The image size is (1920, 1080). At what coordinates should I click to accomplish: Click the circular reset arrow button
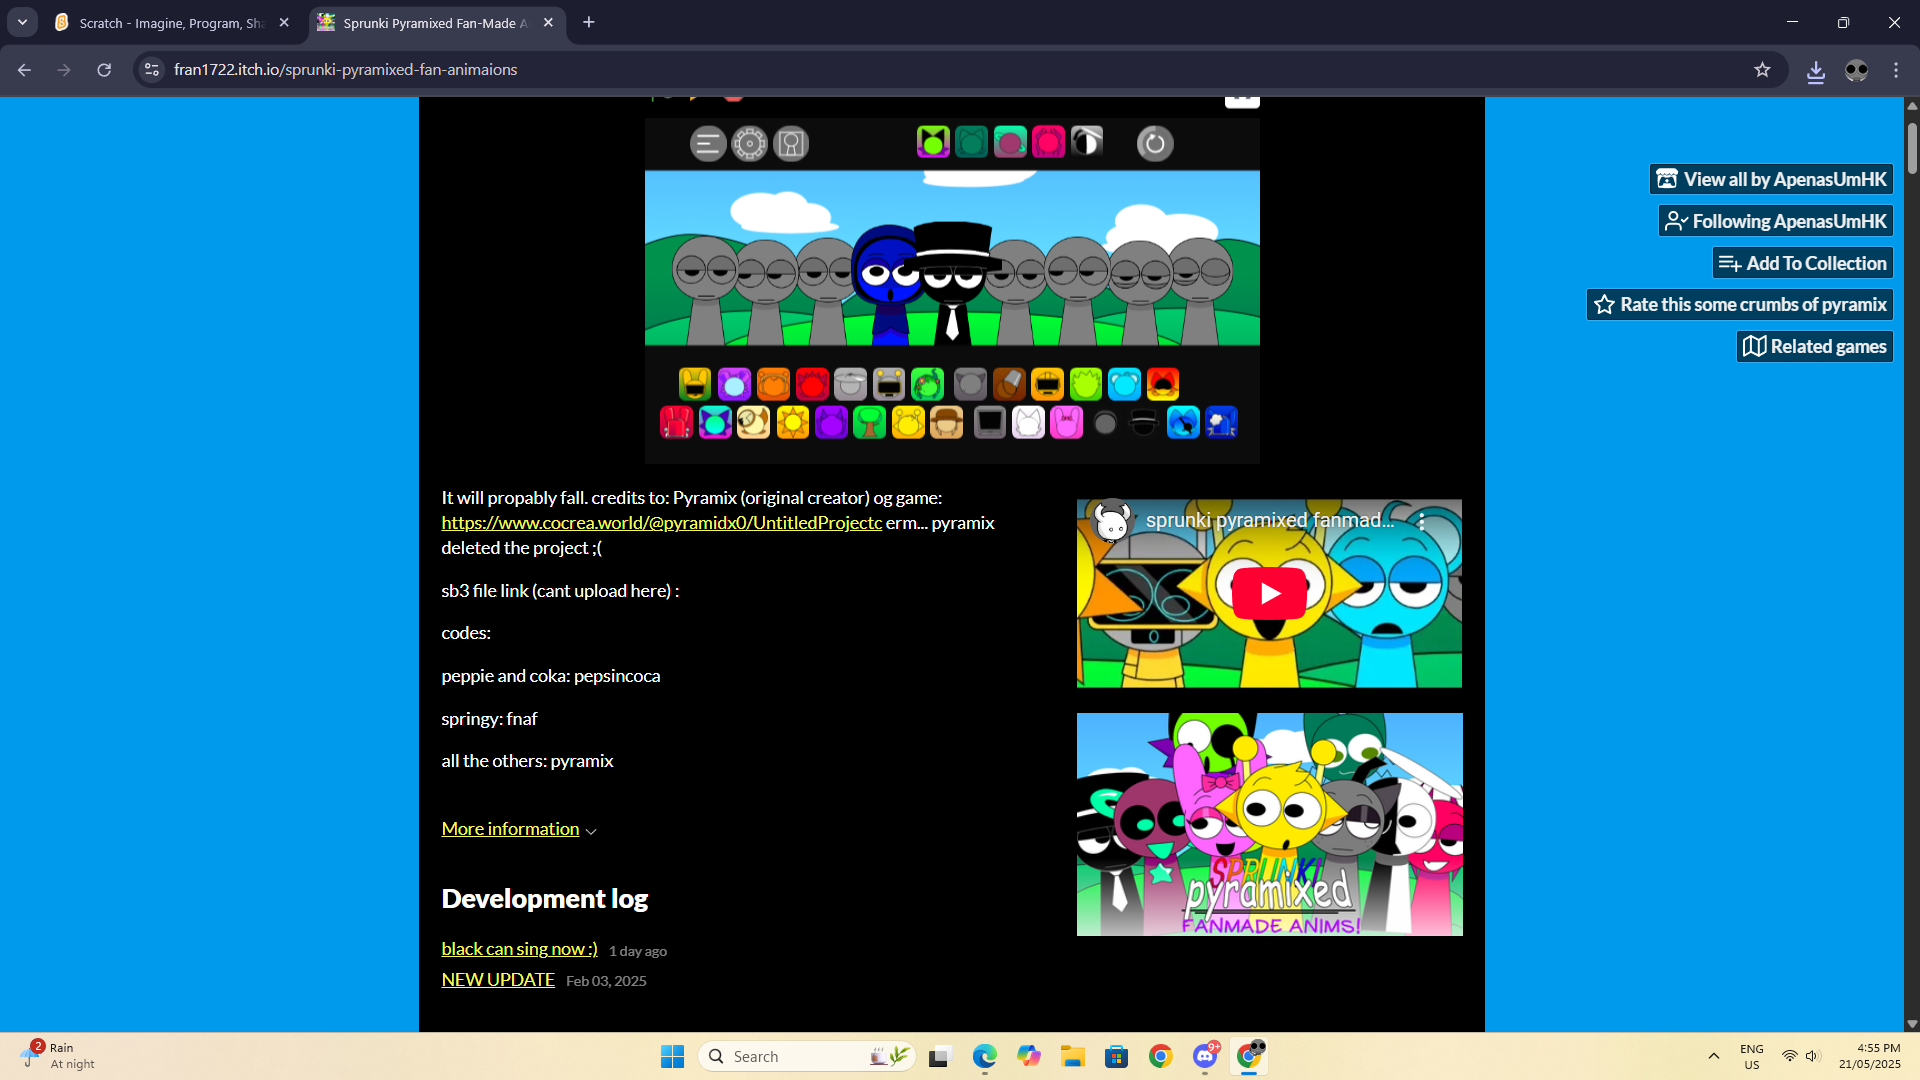coord(1155,144)
